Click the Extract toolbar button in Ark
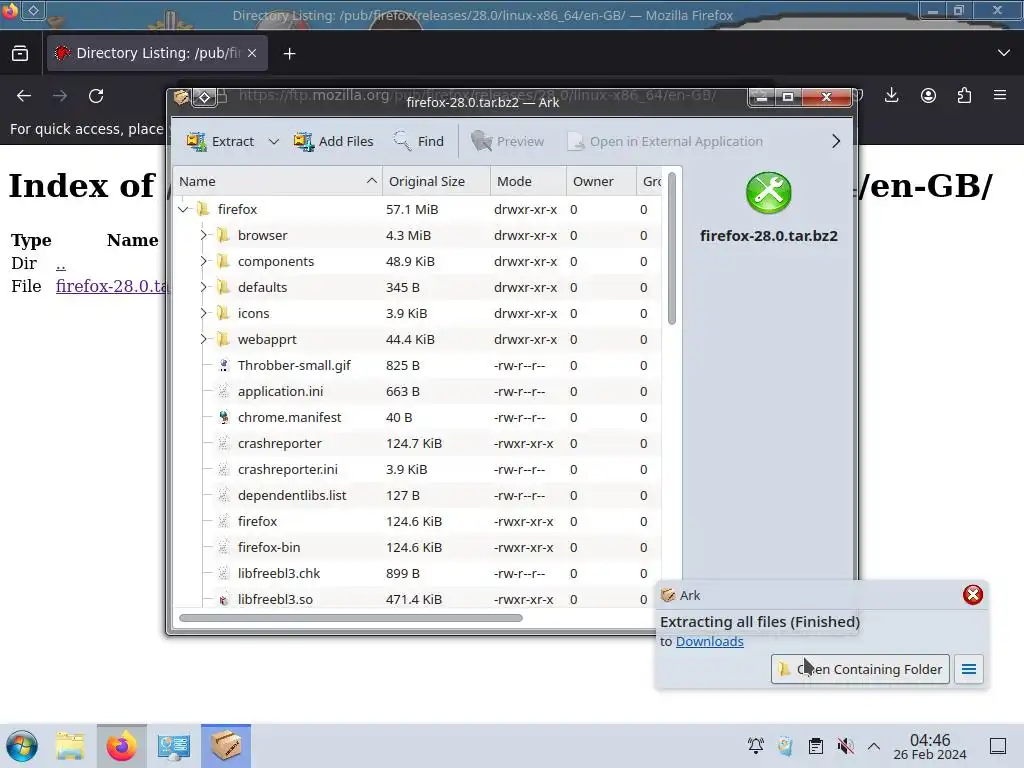Screen dimensions: 1024x768 click(x=220, y=141)
